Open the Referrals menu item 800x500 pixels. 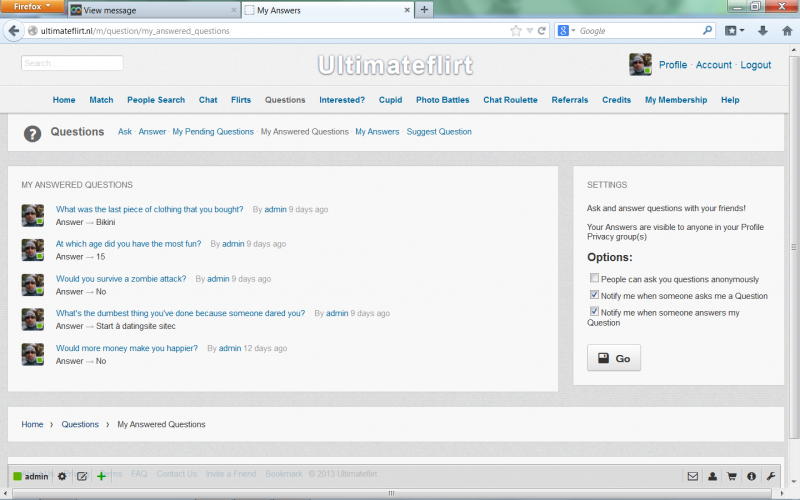coord(570,100)
